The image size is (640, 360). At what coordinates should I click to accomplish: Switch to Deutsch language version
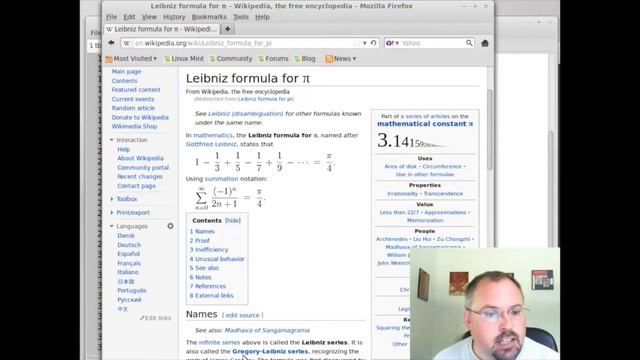click(129, 245)
